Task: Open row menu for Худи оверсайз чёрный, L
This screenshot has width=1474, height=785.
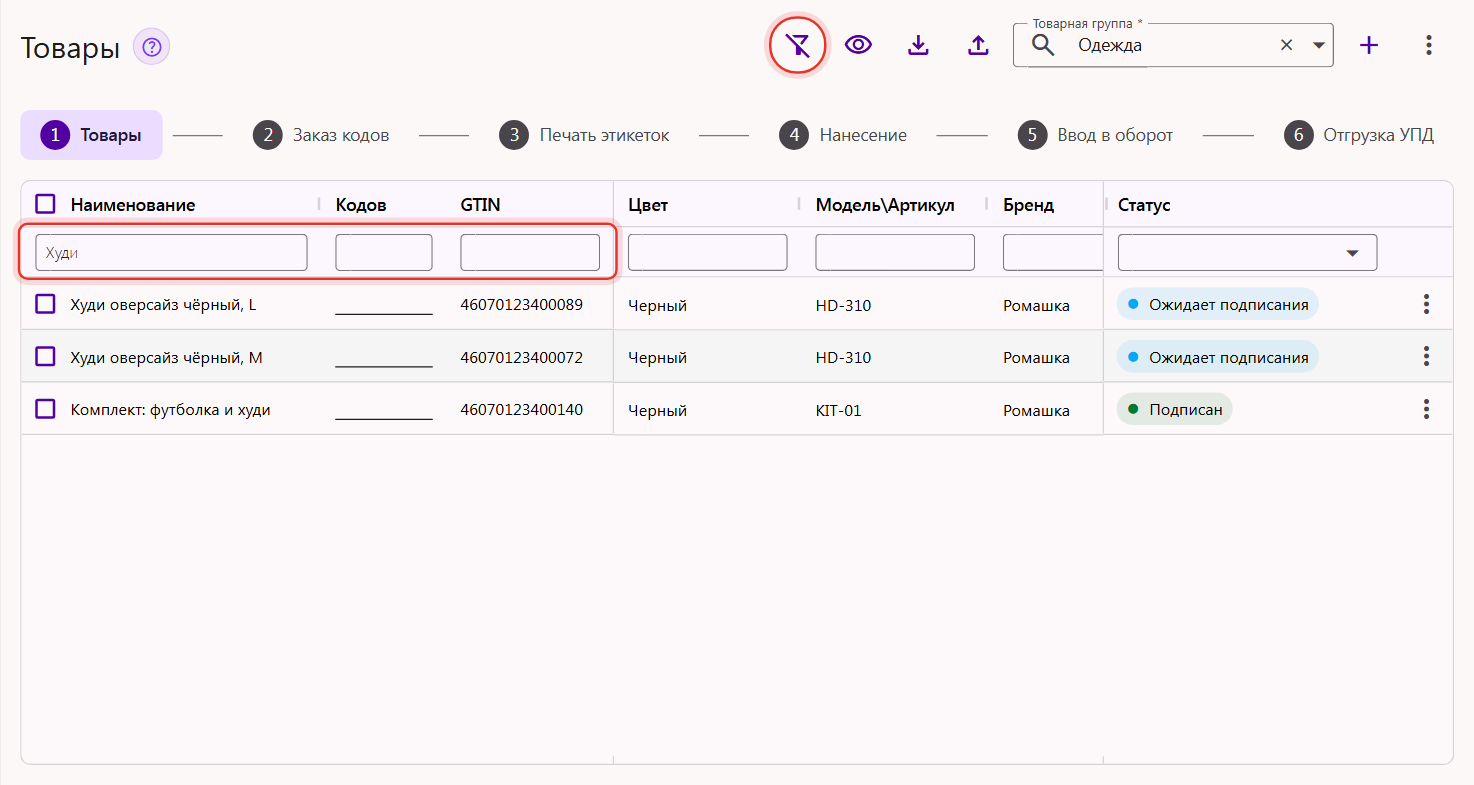Action: pyautogui.click(x=1426, y=304)
